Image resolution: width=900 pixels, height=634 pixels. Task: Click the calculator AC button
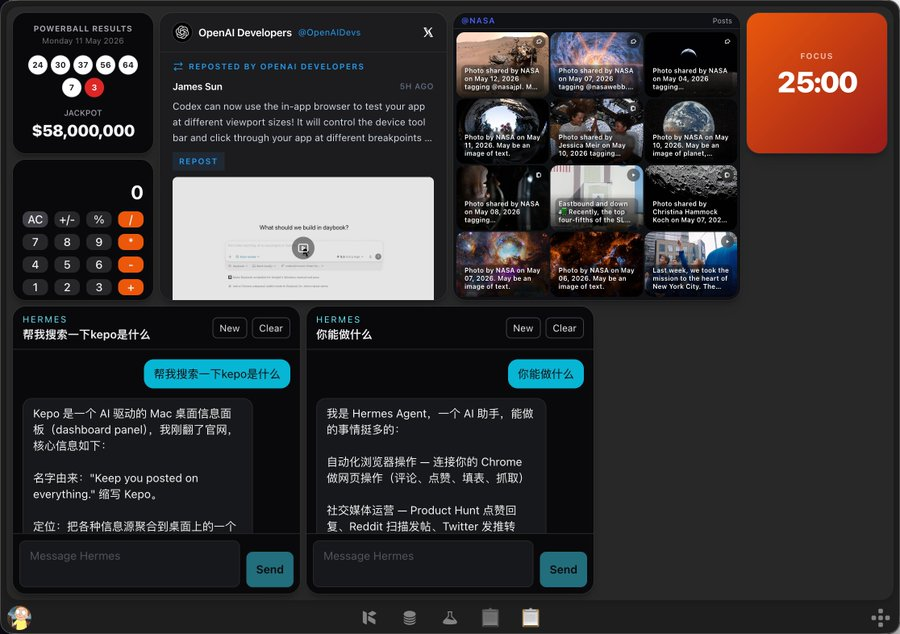pyautogui.click(x=35, y=220)
